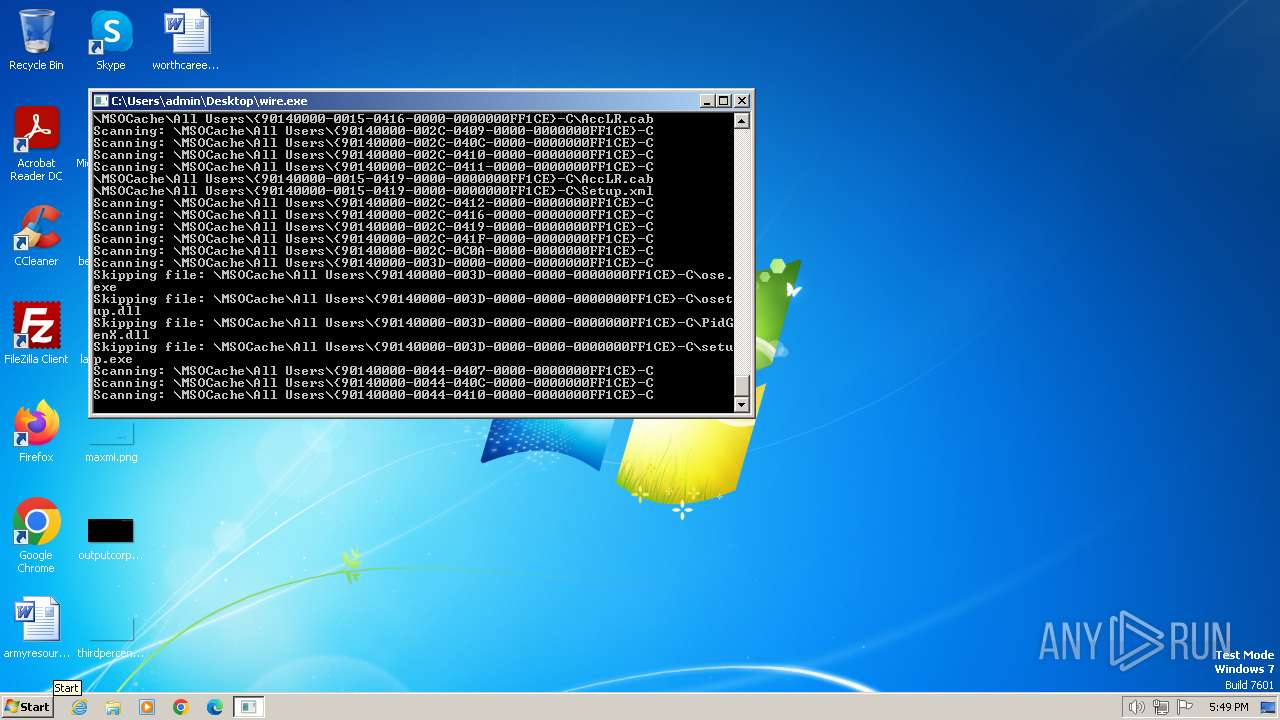Click the Setup.xml console output line
The width and height of the screenshot is (1280, 720).
point(373,191)
